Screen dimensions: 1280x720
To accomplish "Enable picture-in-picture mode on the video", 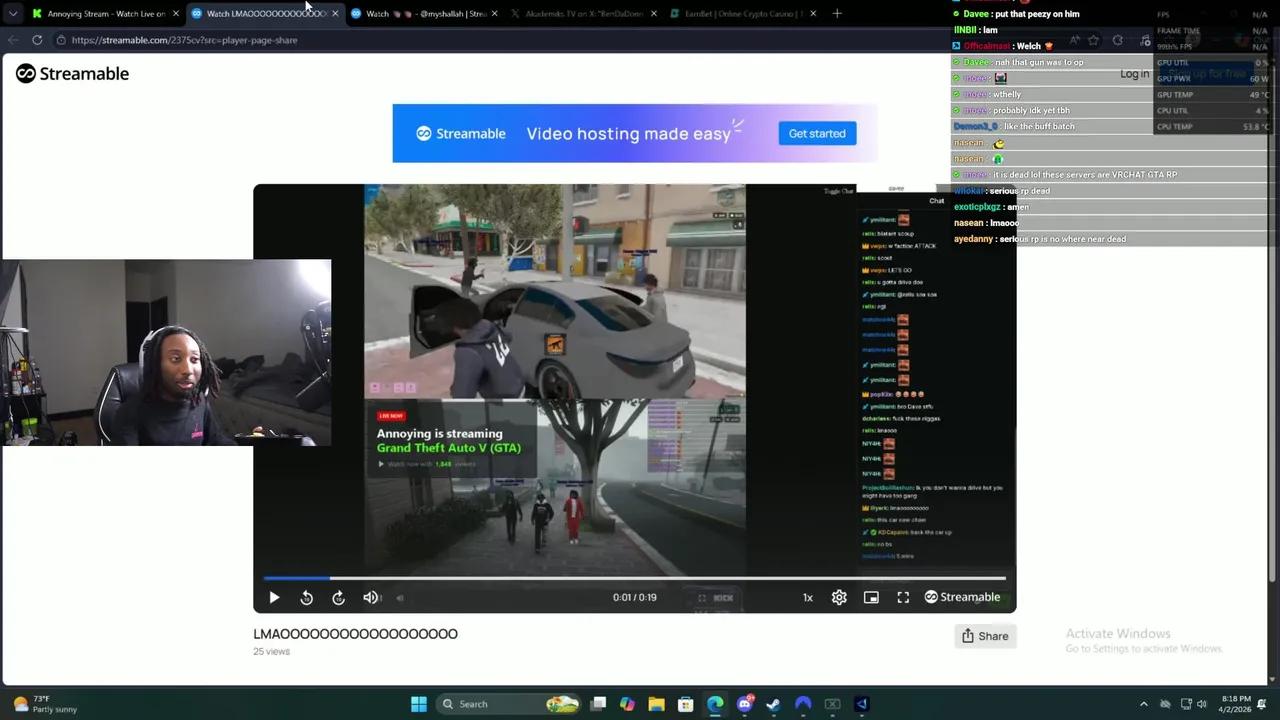I will click(871, 597).
